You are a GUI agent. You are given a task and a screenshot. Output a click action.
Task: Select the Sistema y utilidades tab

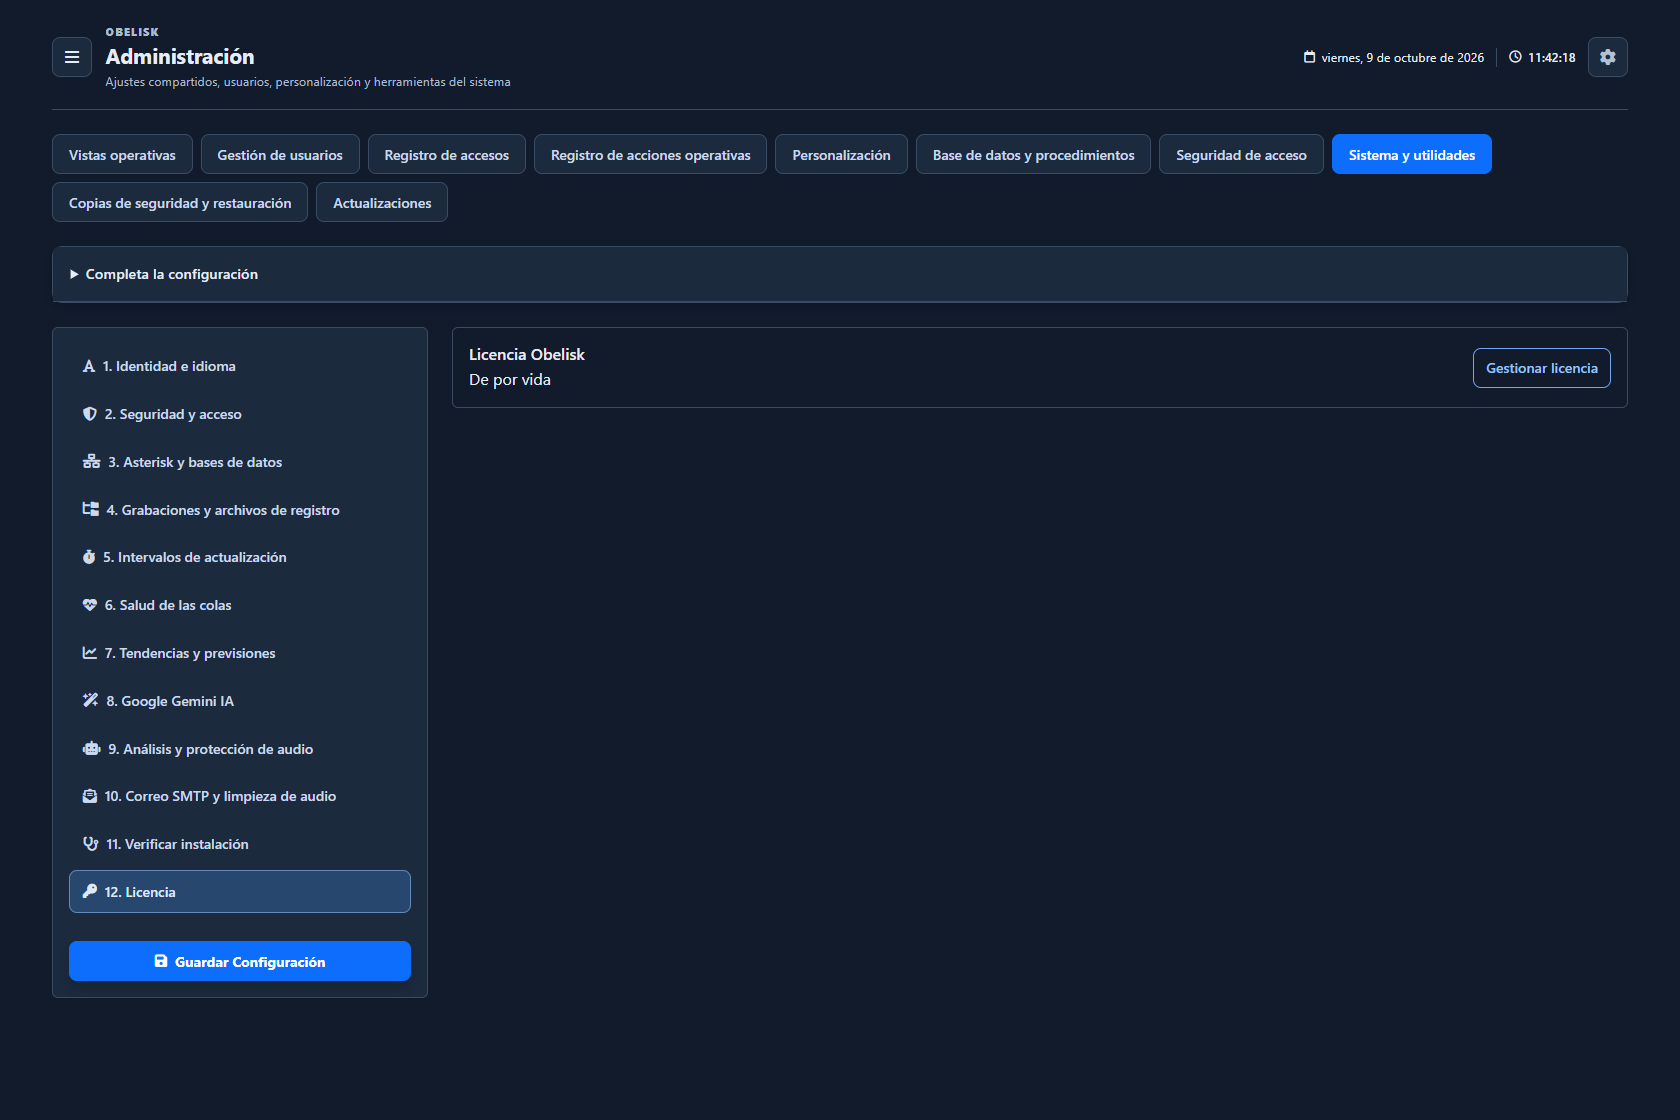1412,154
